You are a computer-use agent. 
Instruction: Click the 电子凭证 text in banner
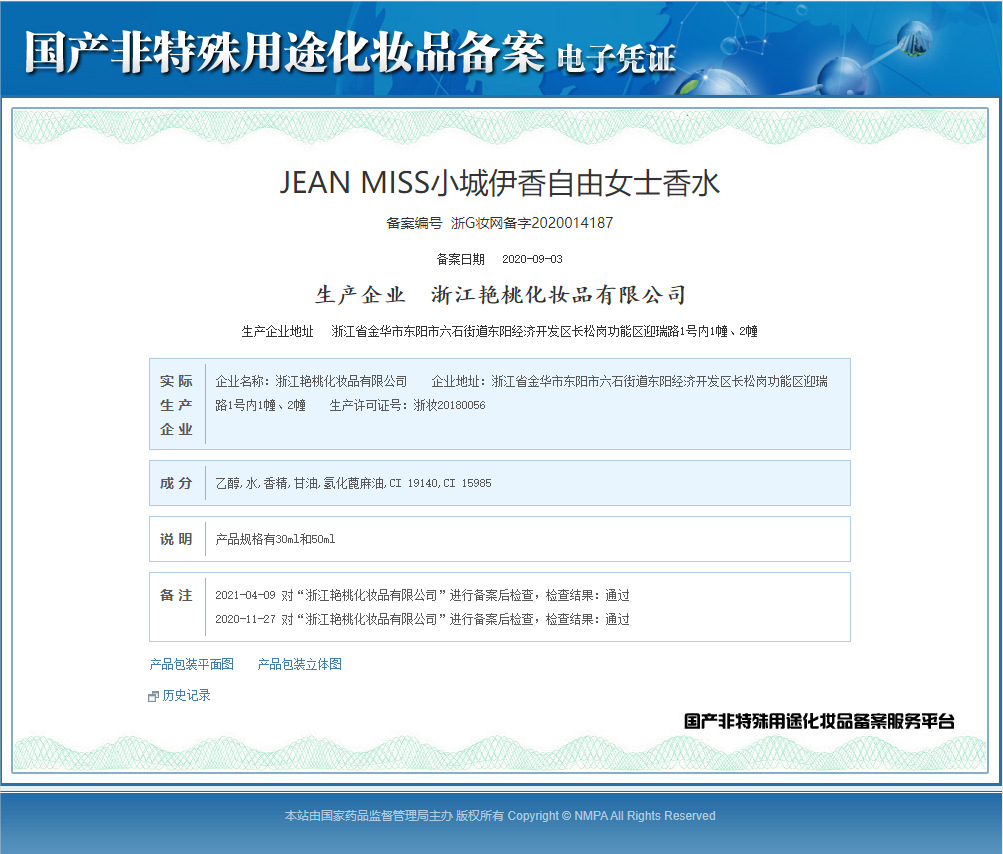tap(616, 59)
